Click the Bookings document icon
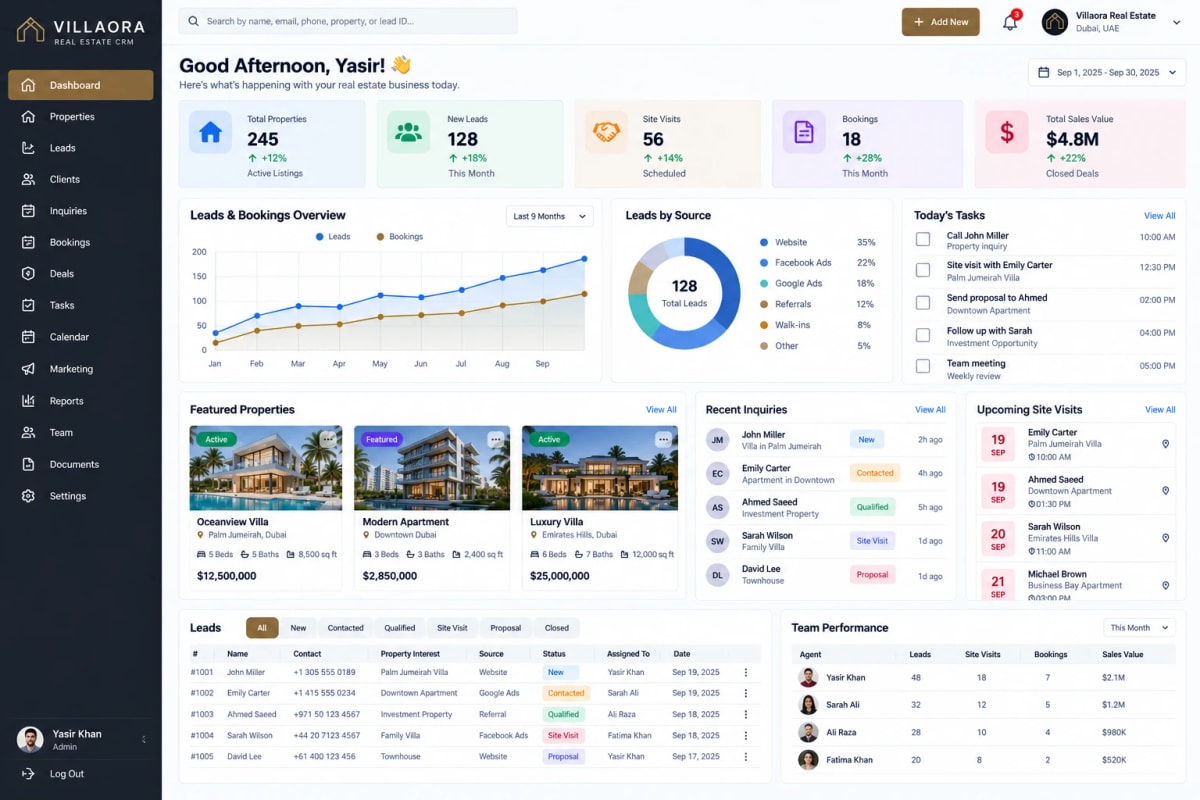Image resolution: width=1200 pixels, height=800 pixels. click(x=804, y=132)
